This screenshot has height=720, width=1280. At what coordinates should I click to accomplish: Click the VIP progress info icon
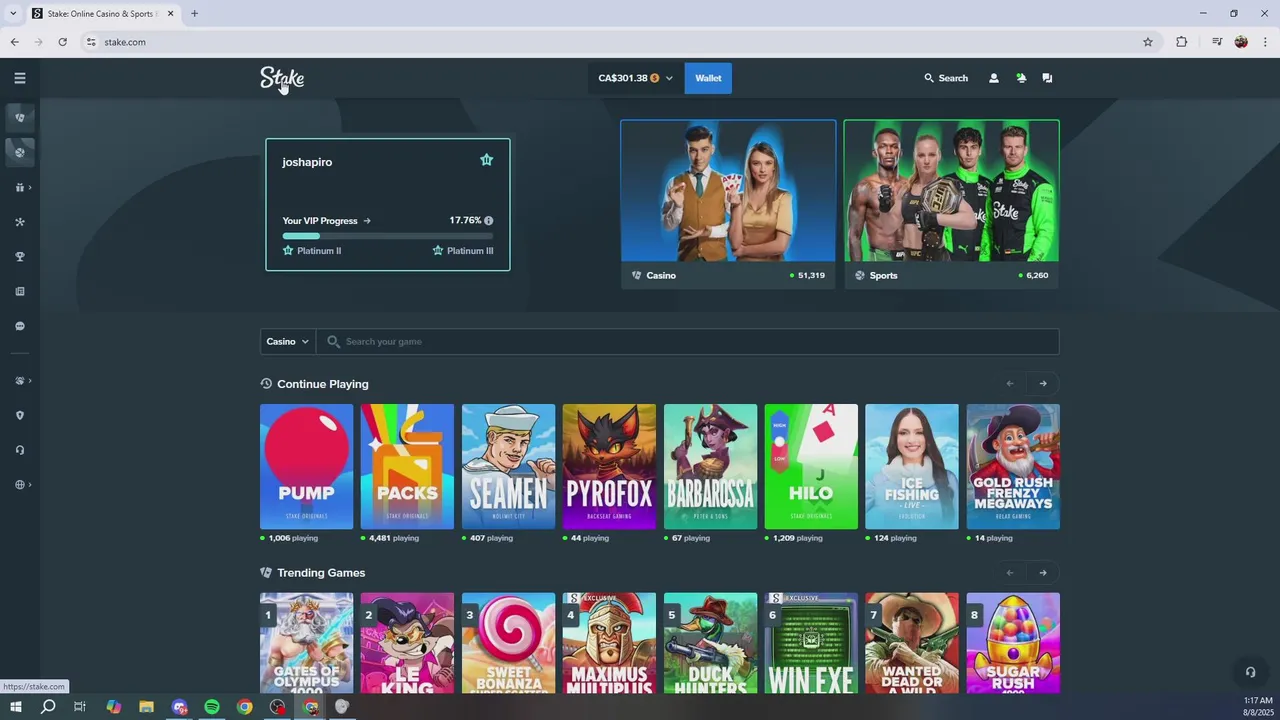point(488,221)
